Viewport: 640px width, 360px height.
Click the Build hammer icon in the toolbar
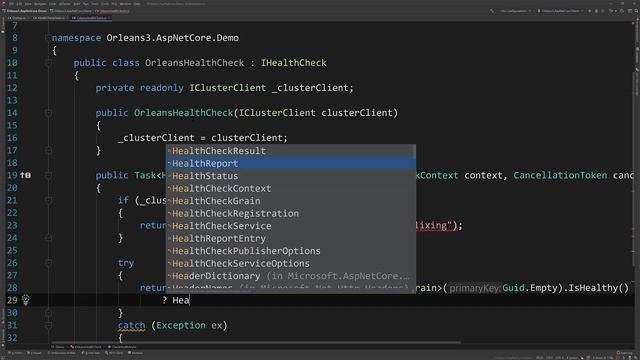(491, 11)
